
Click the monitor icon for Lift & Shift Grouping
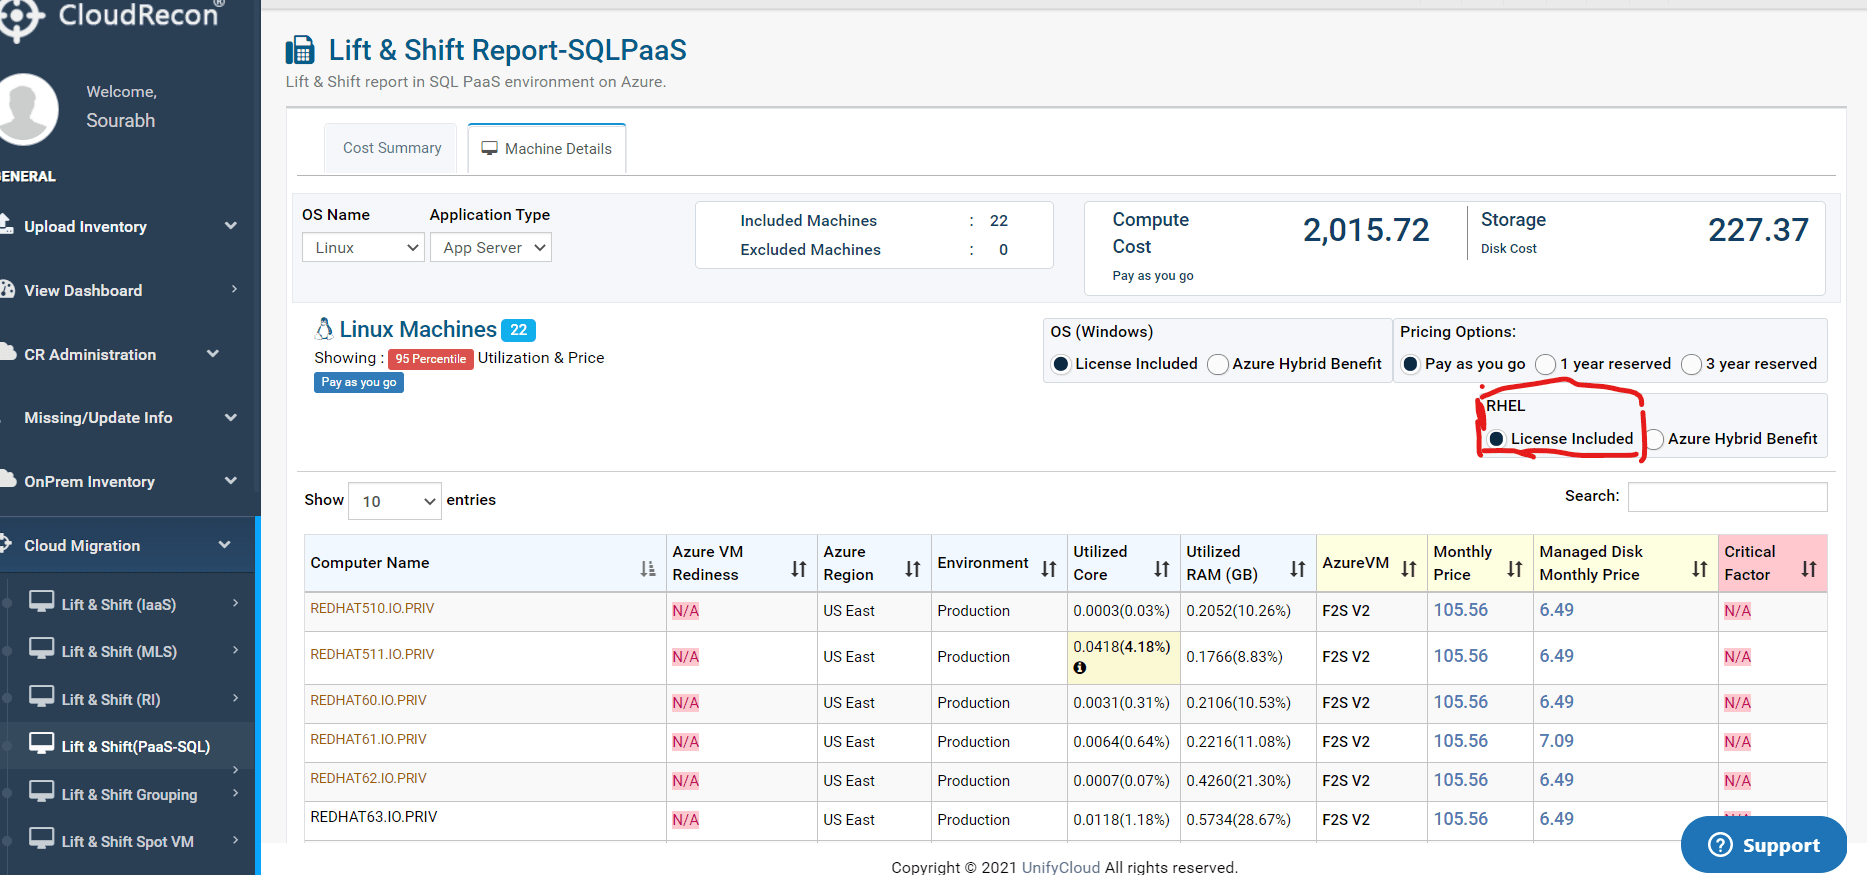click(41, 791)
